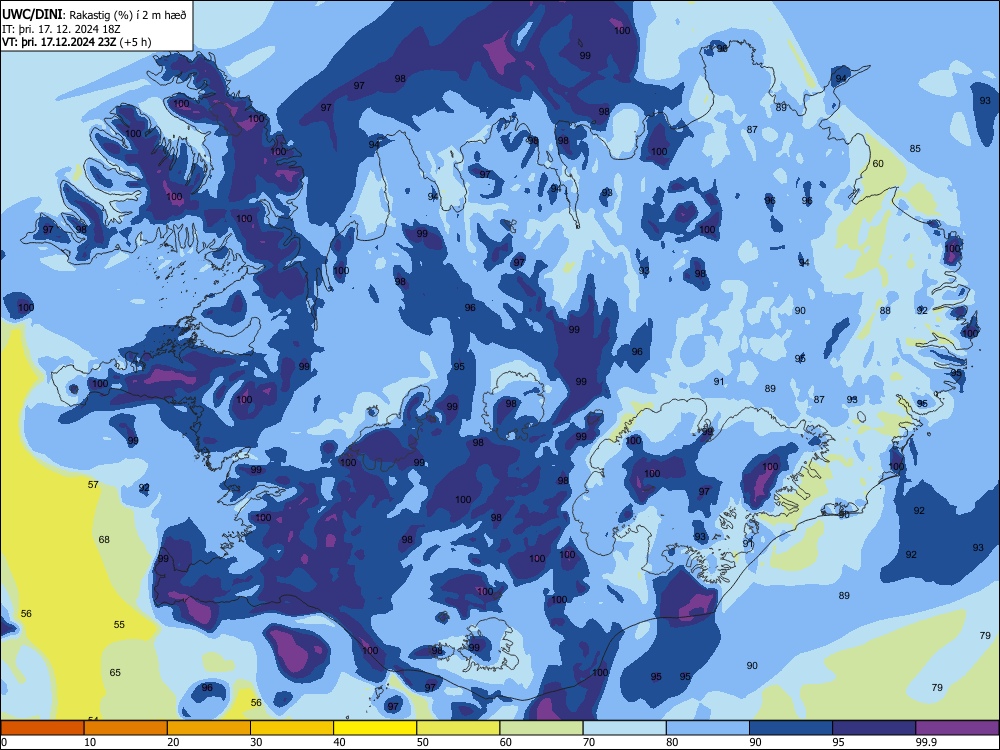Click the 50–60 pale yellow legend swatch
Viewport: 1000px width, 750px height.
tap(458, 728)
